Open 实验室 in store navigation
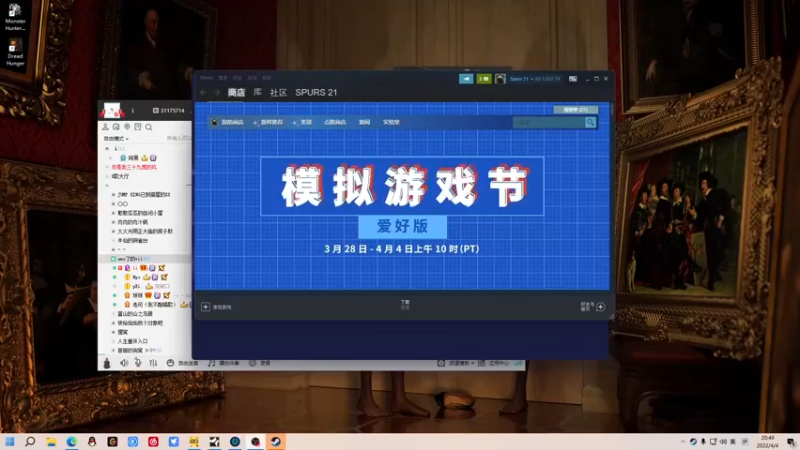This screenshot has width=800, height=450. [x=391, y=122]
